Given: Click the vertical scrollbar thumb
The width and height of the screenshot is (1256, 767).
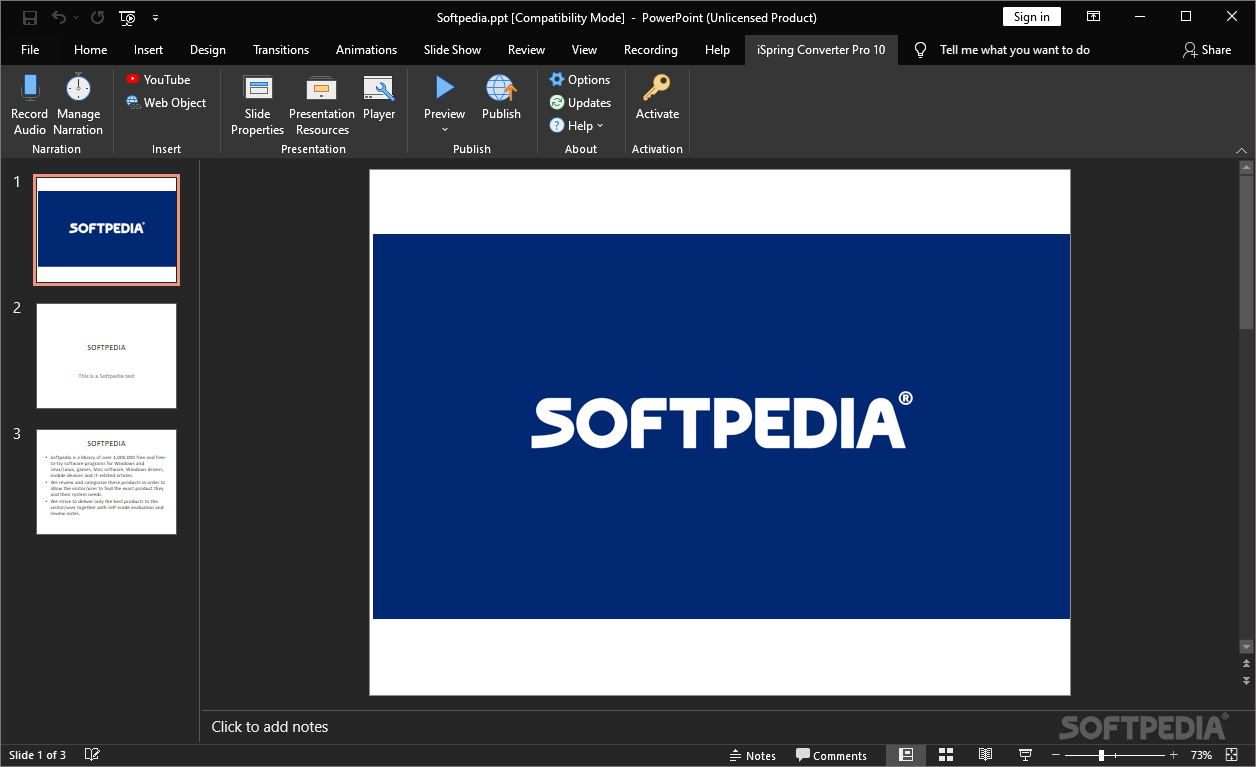Looking at the screenshot, I should click(1246, 252).
